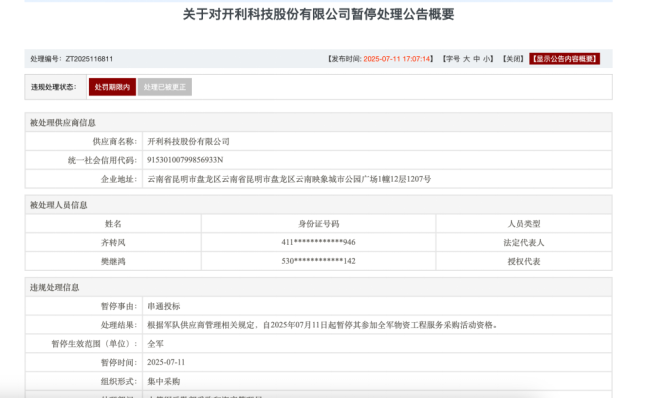Click the 企业地址 label cell
The image size is (645, 398).
84,179
